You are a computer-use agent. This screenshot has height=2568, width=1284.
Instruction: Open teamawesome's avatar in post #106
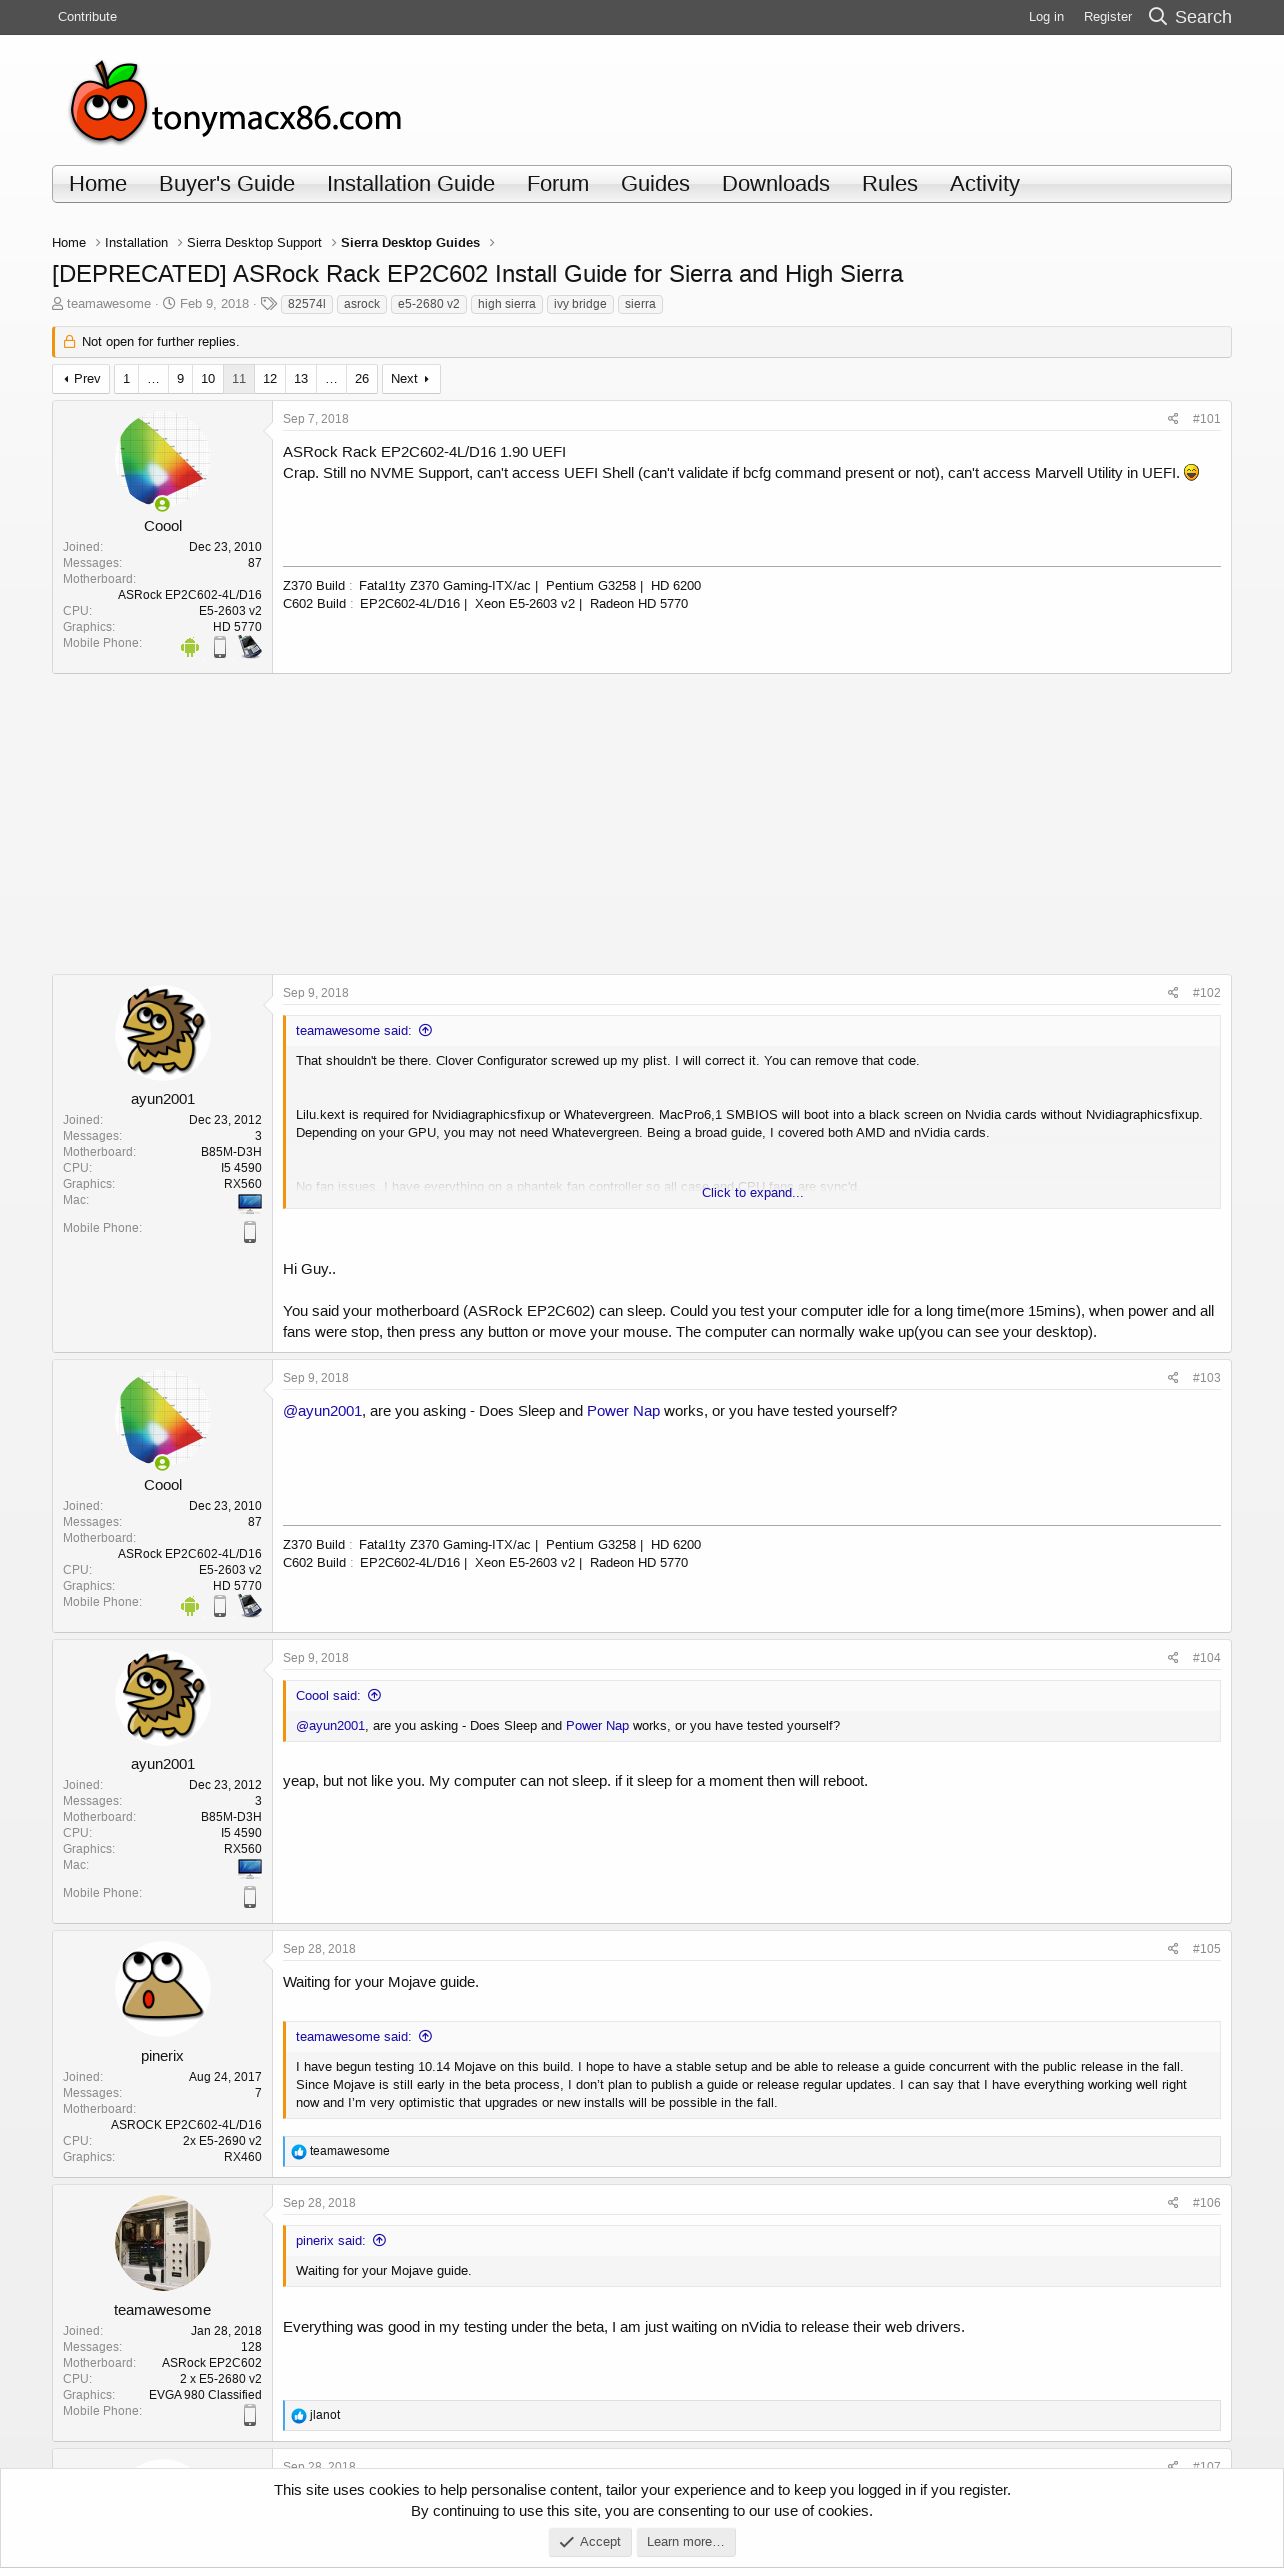tap(163, 2243)
